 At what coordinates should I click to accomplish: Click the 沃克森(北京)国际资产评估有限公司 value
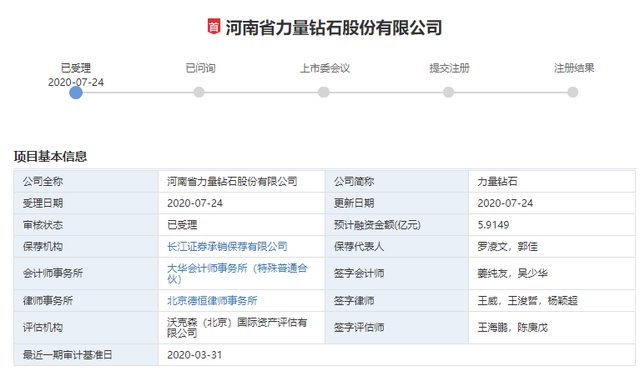tap(237, 328)
